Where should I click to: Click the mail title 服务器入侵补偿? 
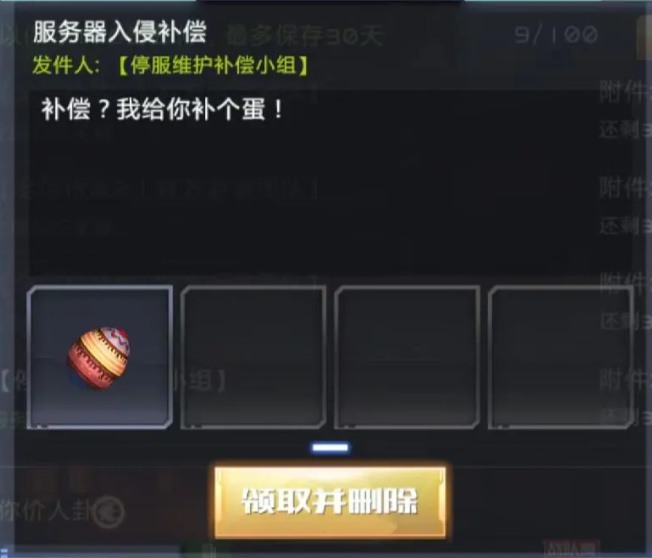point(120,32)
